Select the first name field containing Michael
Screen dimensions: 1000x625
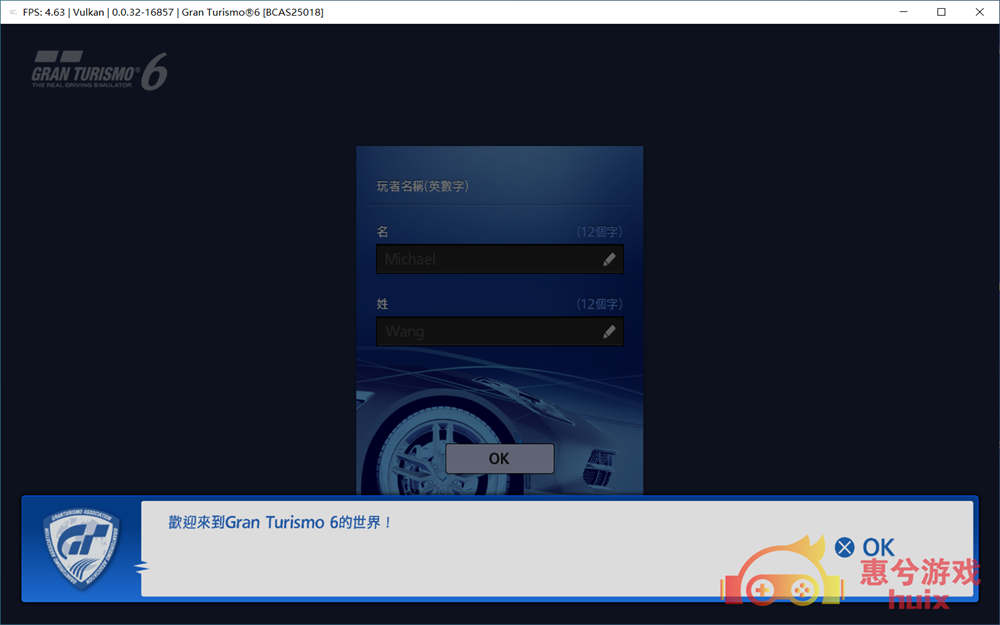point(488,260)
